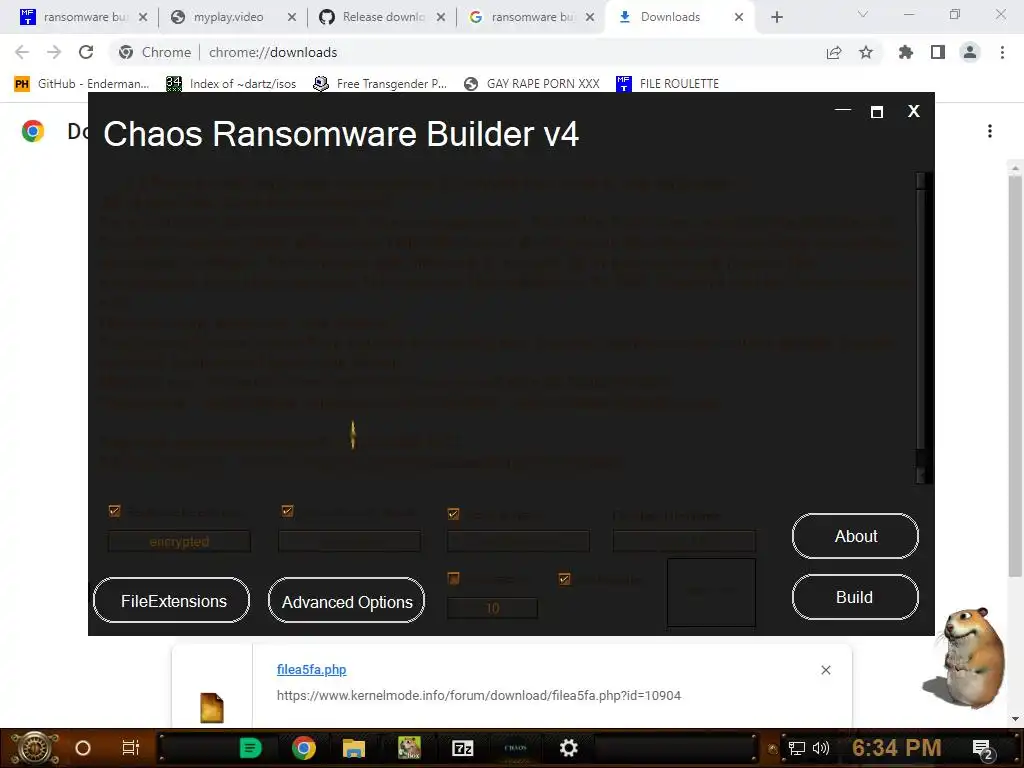This screenshot has height=768, width=1024.
Task: Open the 7z archiver taskbar icon
Action: click(x=462, y=748)
